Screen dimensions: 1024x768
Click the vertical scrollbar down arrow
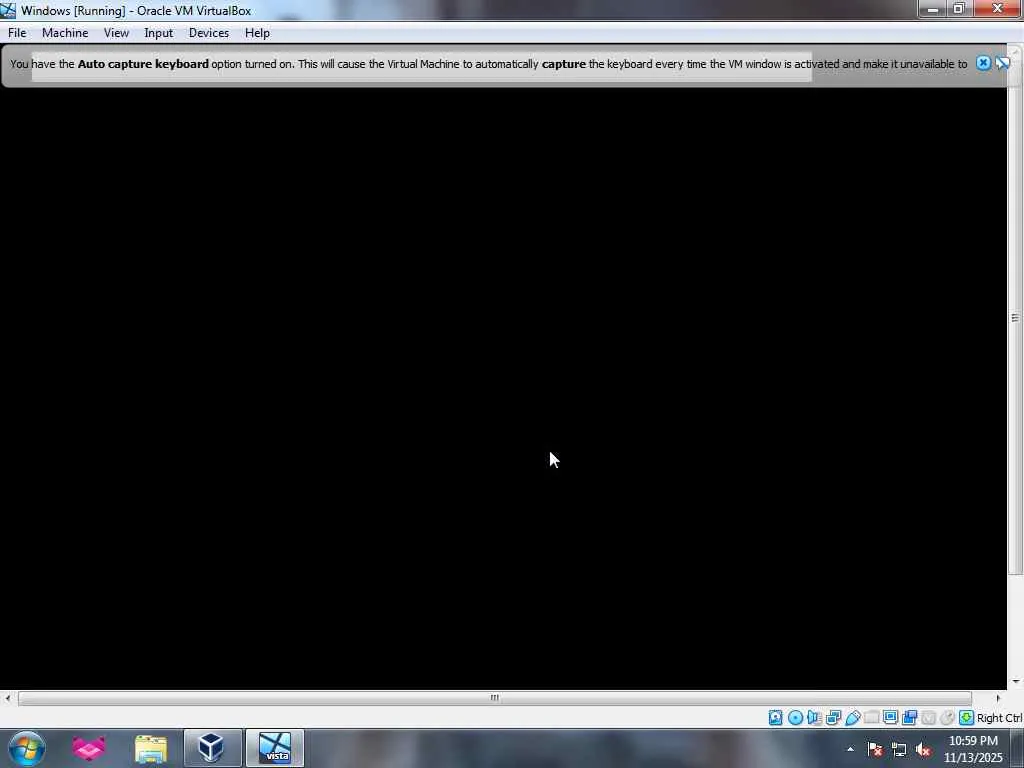tap(1015, 681)
